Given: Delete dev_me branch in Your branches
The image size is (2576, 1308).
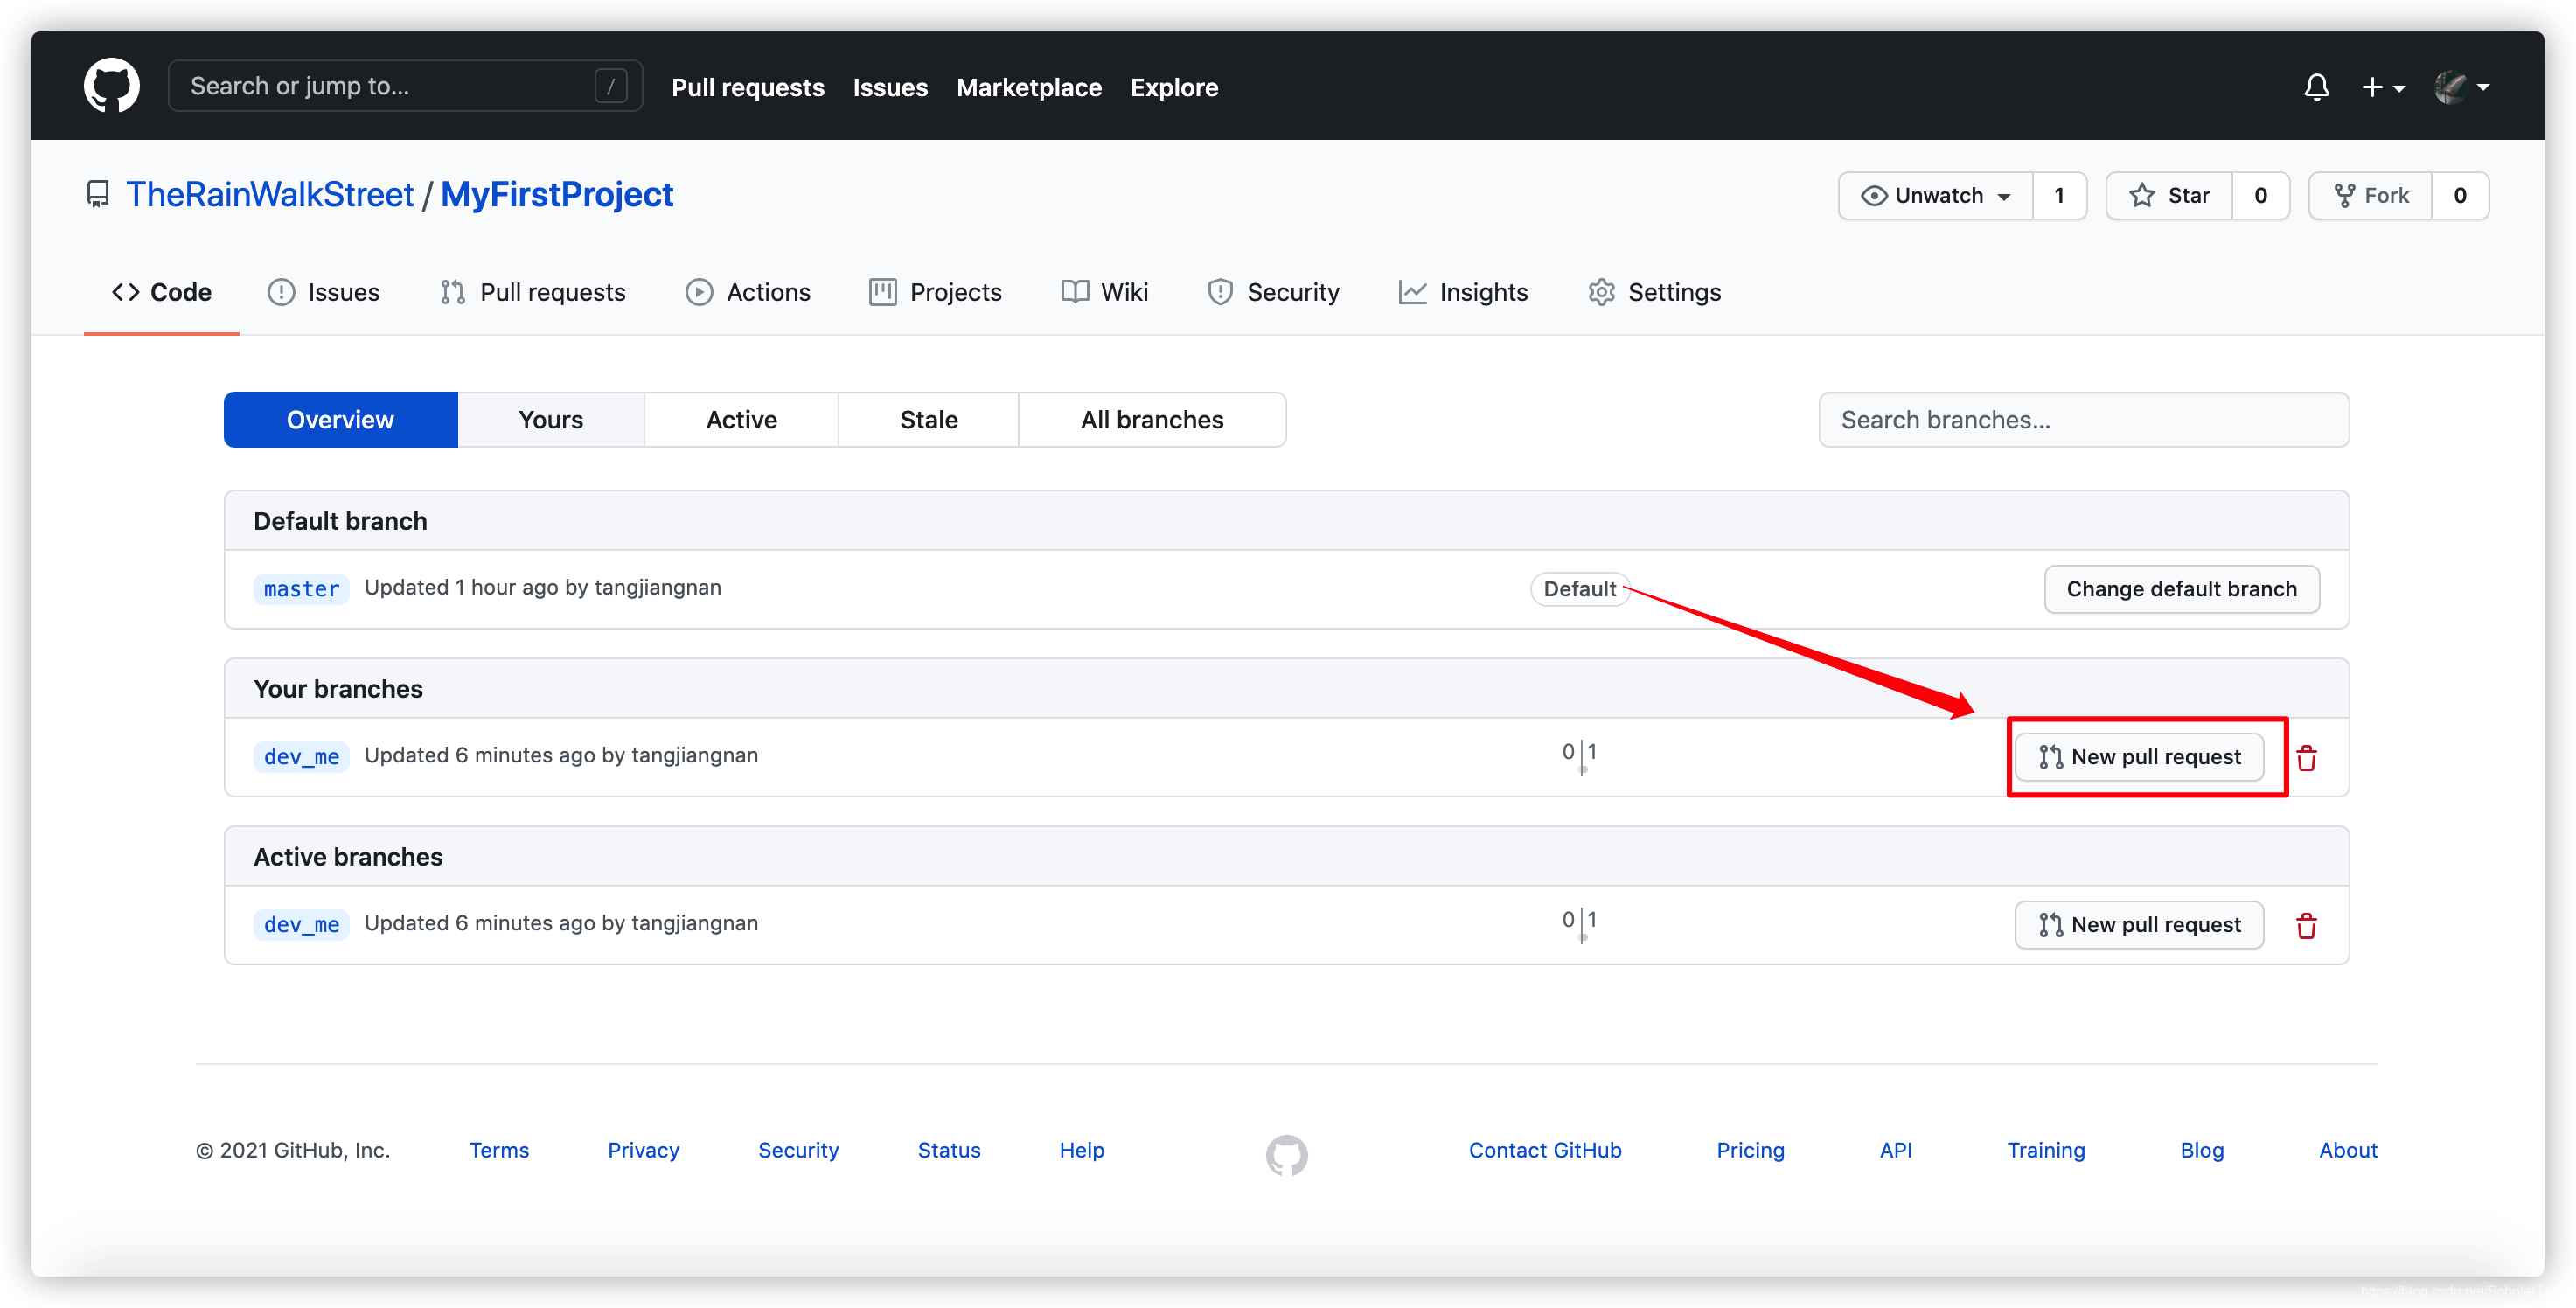Looking at the screenshot, I should pos(2306,758).
